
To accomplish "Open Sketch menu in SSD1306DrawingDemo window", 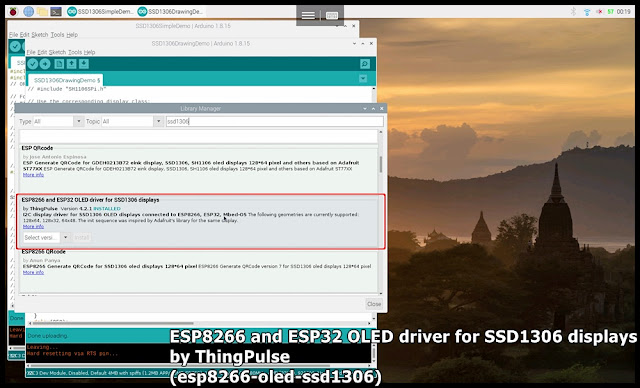I will 57,52.
